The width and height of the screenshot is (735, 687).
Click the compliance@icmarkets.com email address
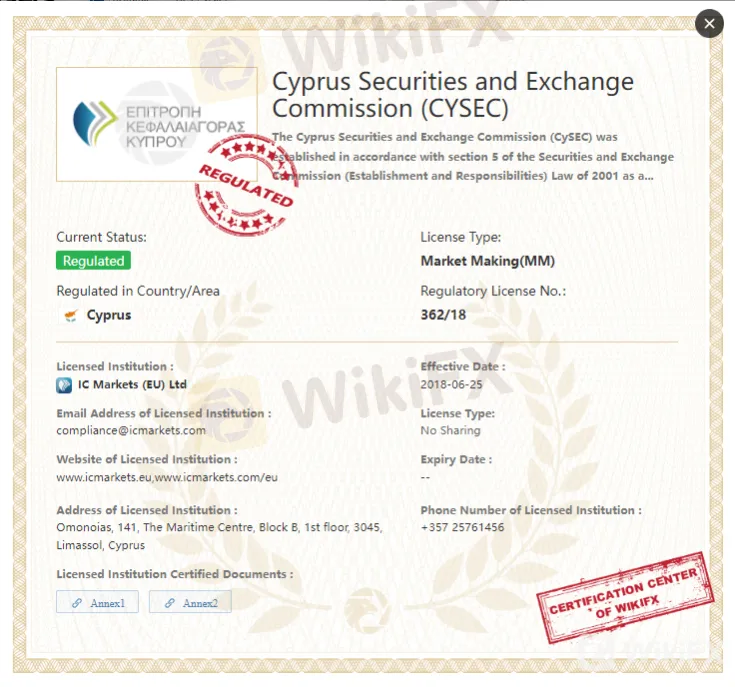coord(131,430)
